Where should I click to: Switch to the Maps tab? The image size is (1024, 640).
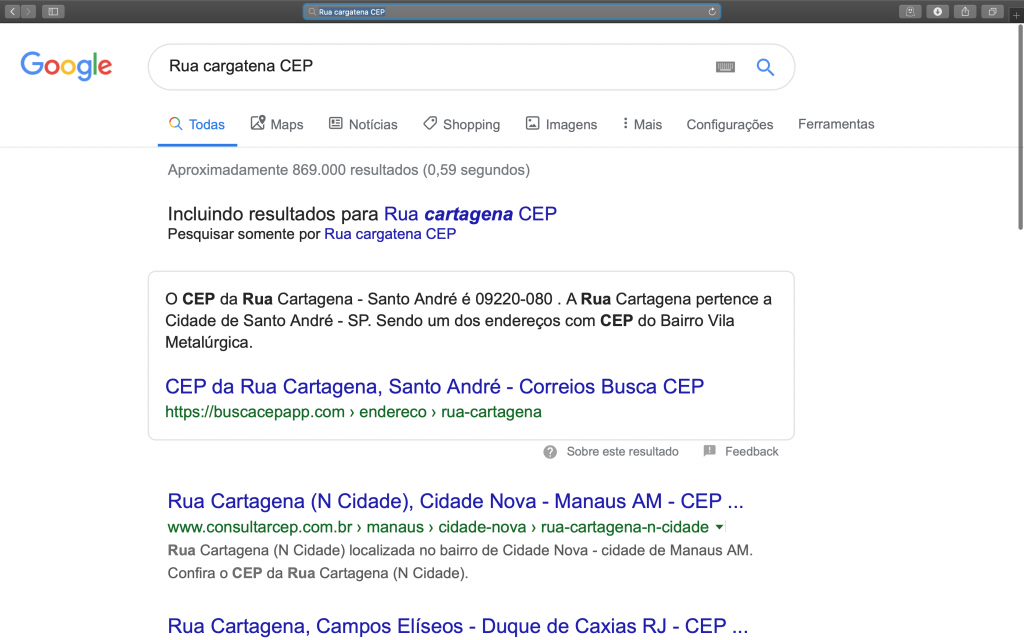tap(277, 124)
